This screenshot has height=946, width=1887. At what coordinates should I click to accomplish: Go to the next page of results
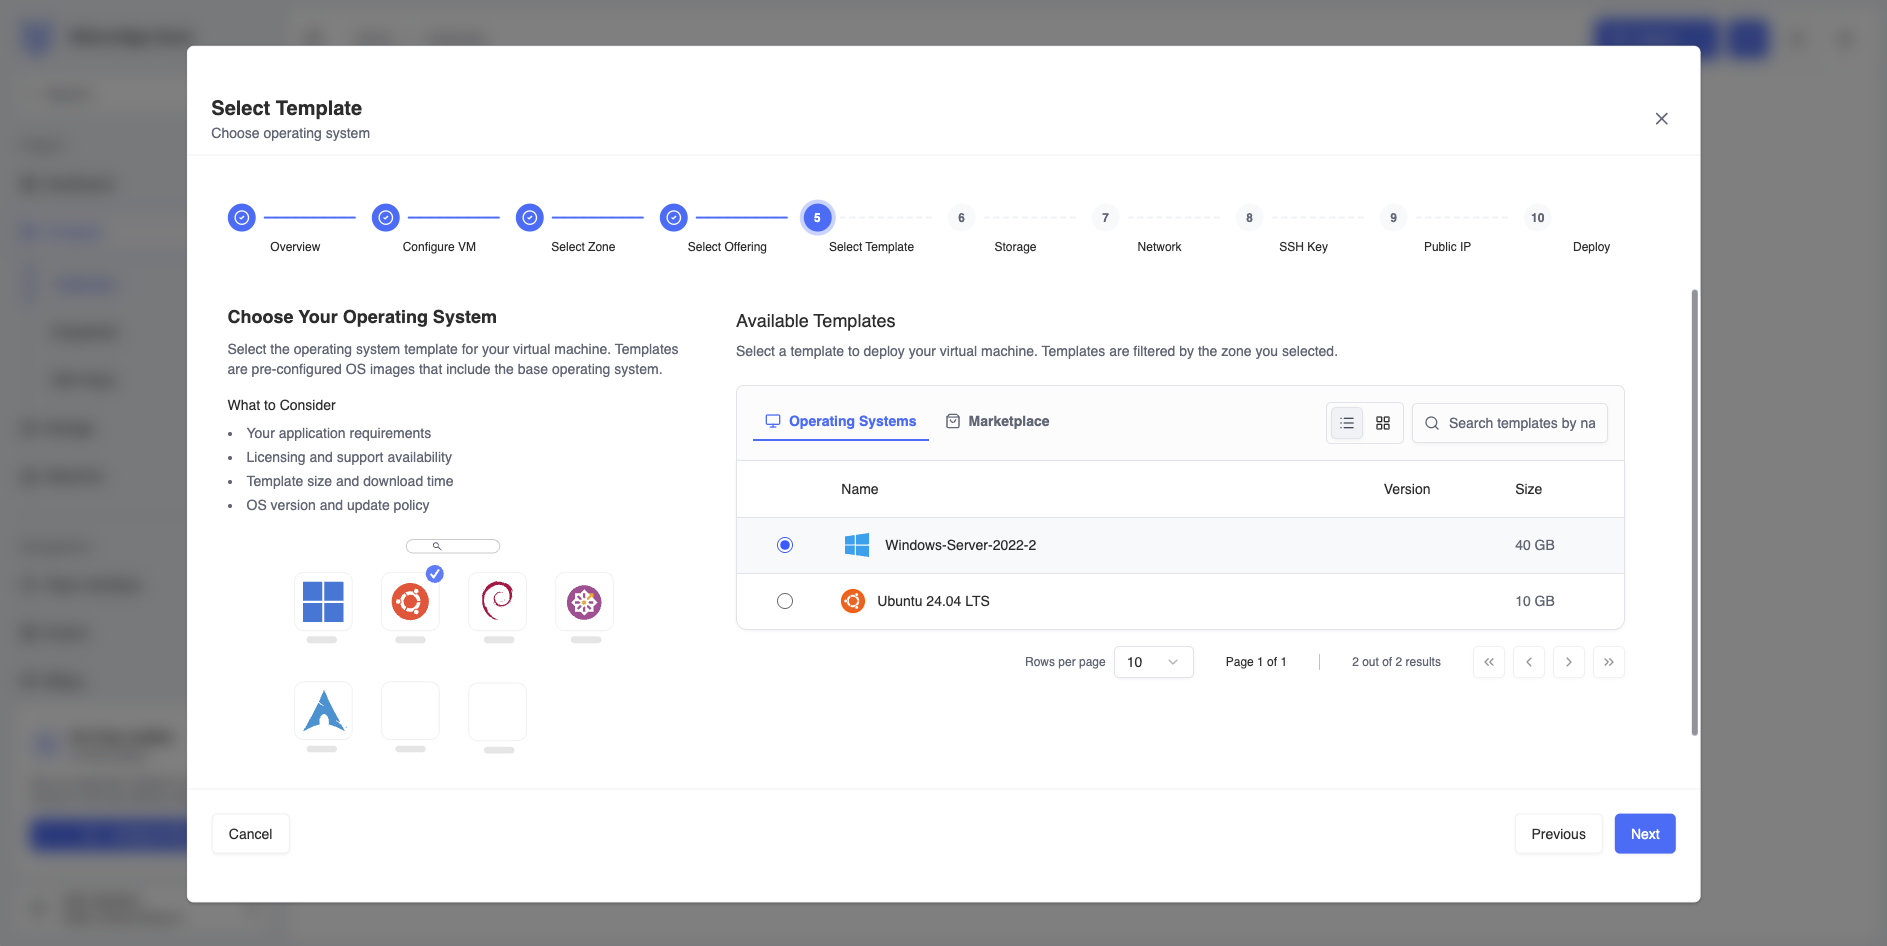point(1569,662)
